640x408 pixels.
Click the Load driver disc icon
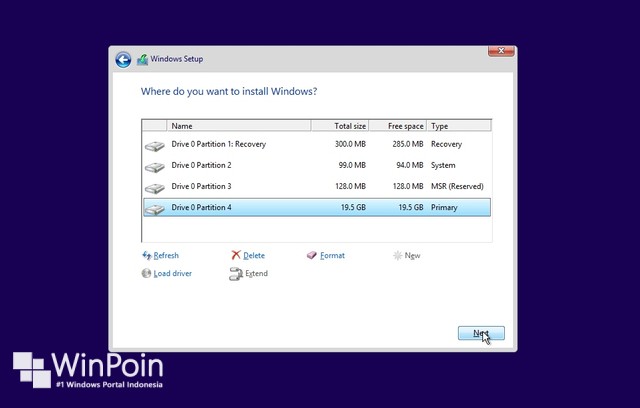tap(146, 273)
